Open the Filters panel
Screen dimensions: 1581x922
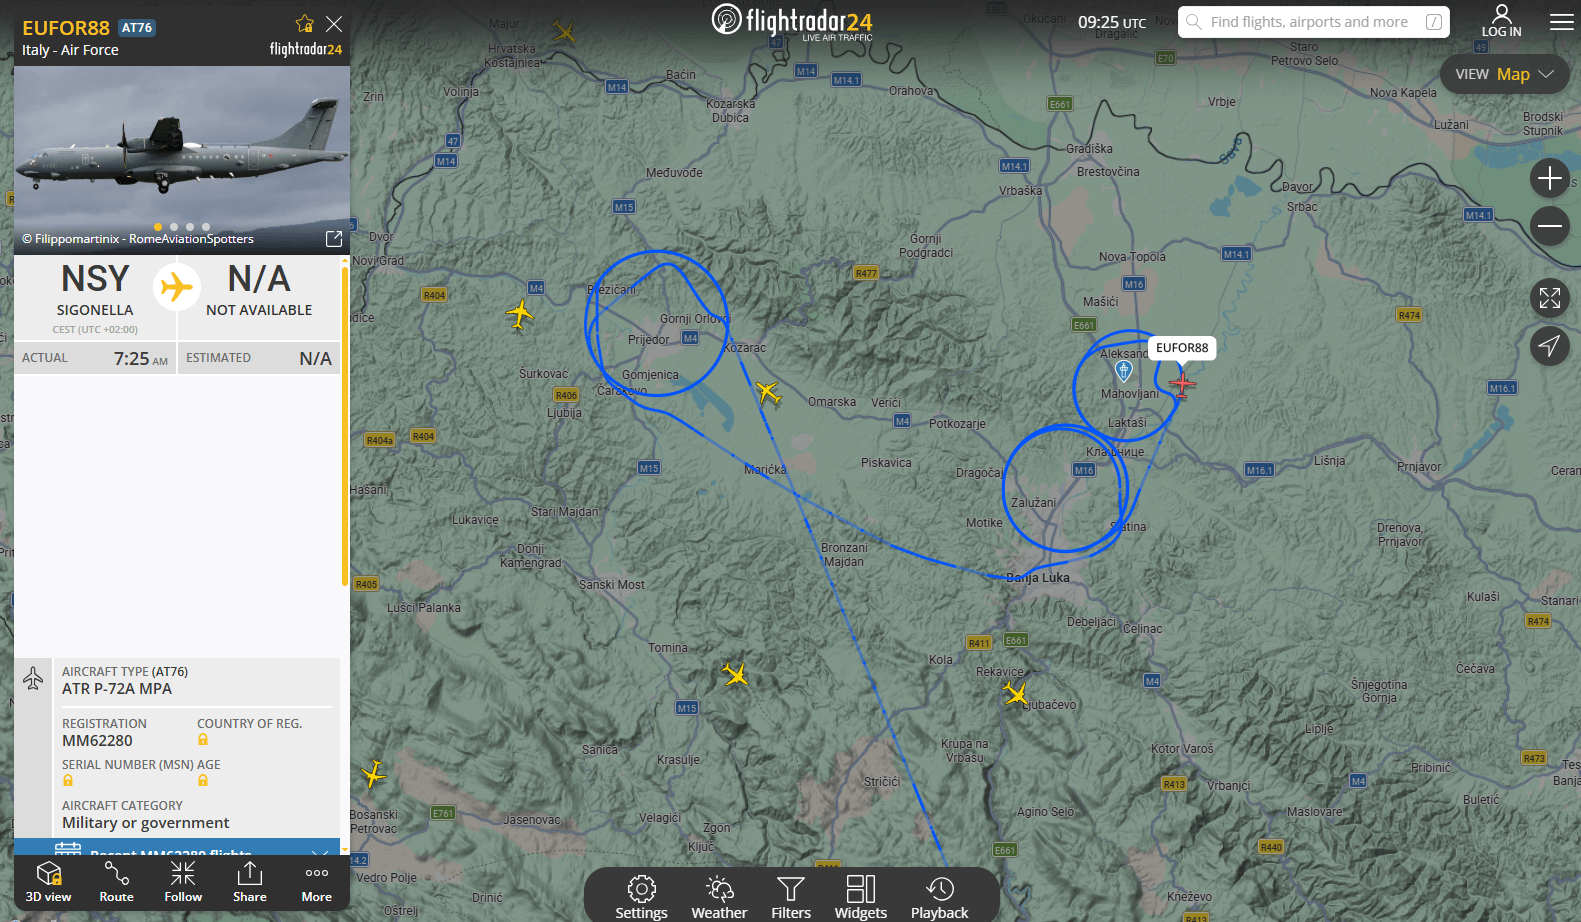click(791, 896)
